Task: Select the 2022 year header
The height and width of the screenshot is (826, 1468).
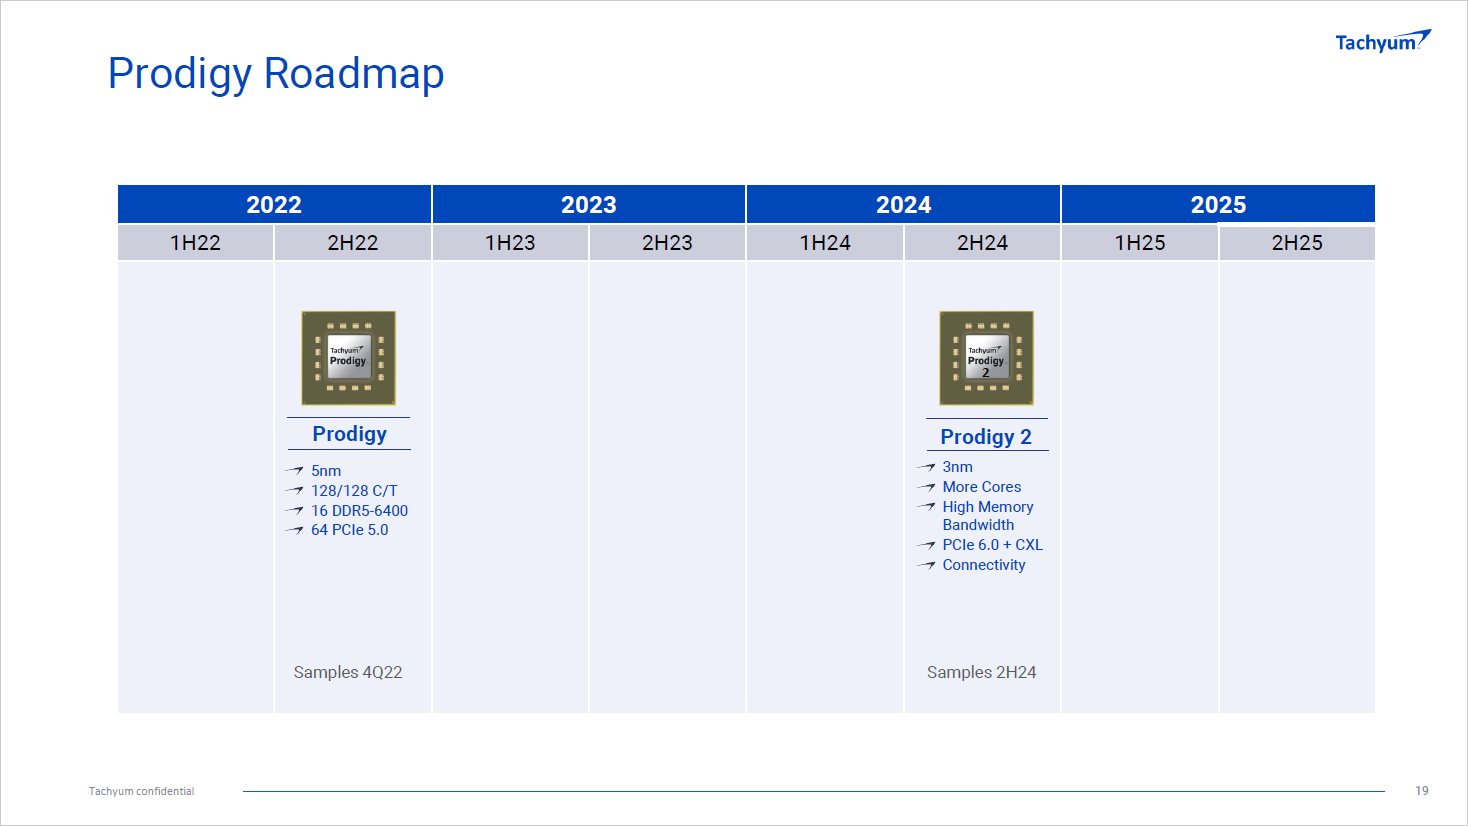Action: tap(274, 205)
